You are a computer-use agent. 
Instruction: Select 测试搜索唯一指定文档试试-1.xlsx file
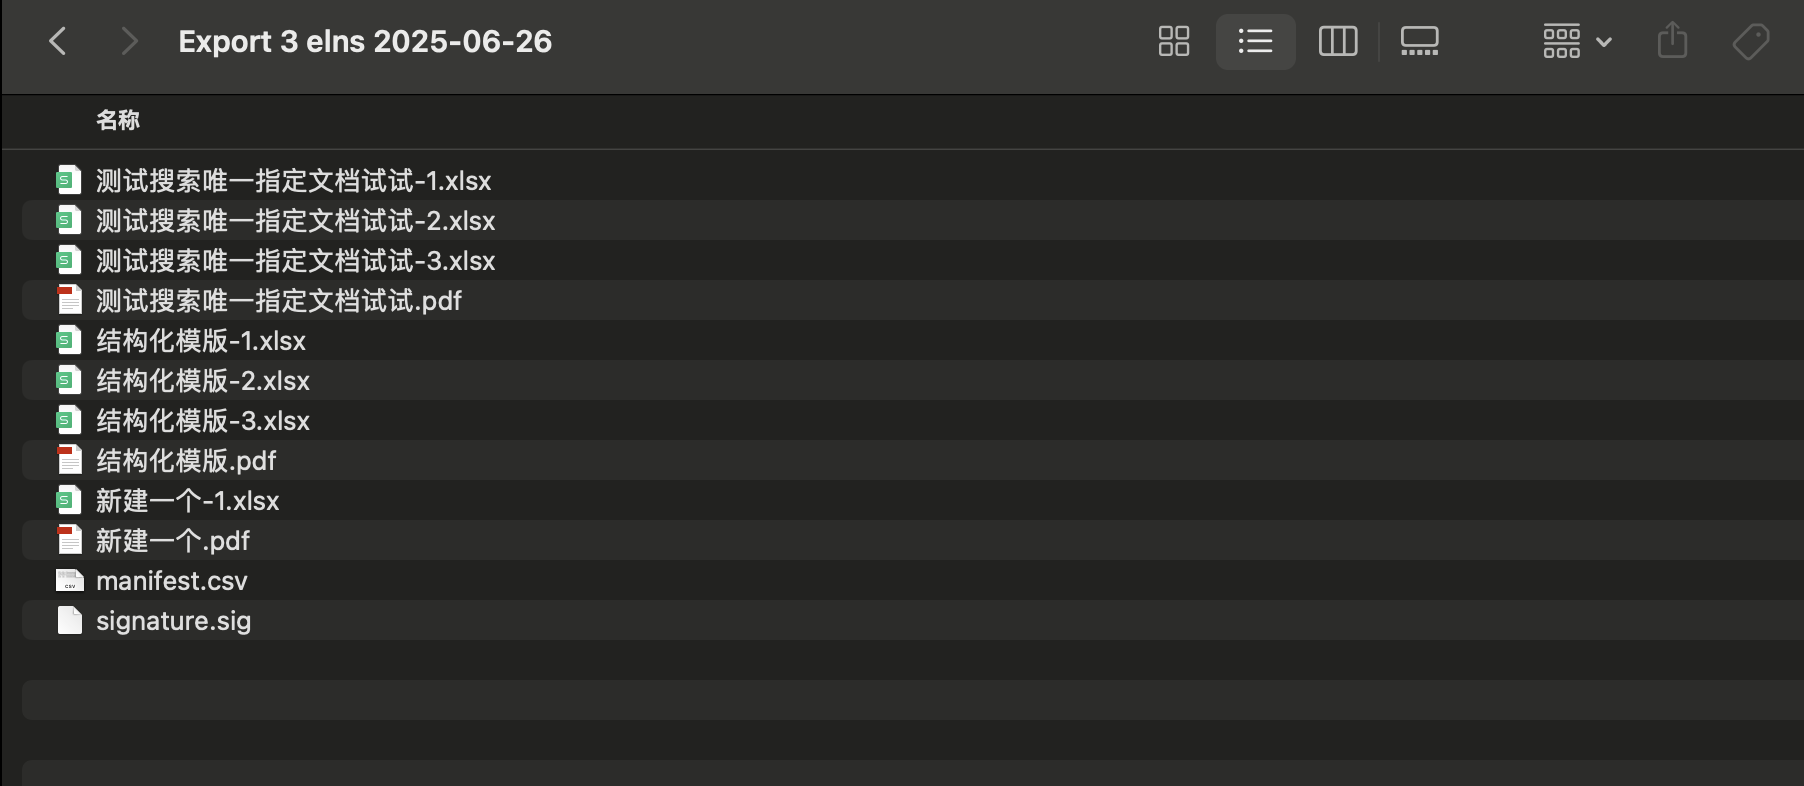coord(293,181)
